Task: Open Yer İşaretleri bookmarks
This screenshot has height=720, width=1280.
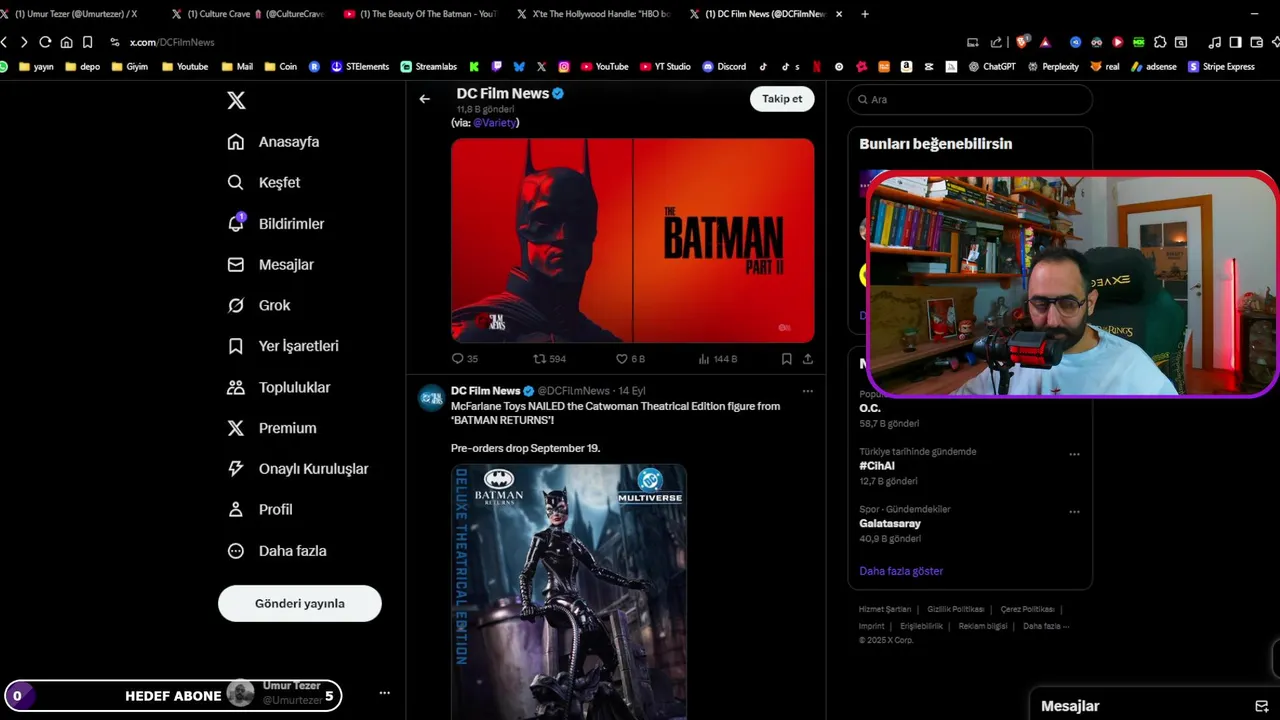Action: (x=283, y=346)
